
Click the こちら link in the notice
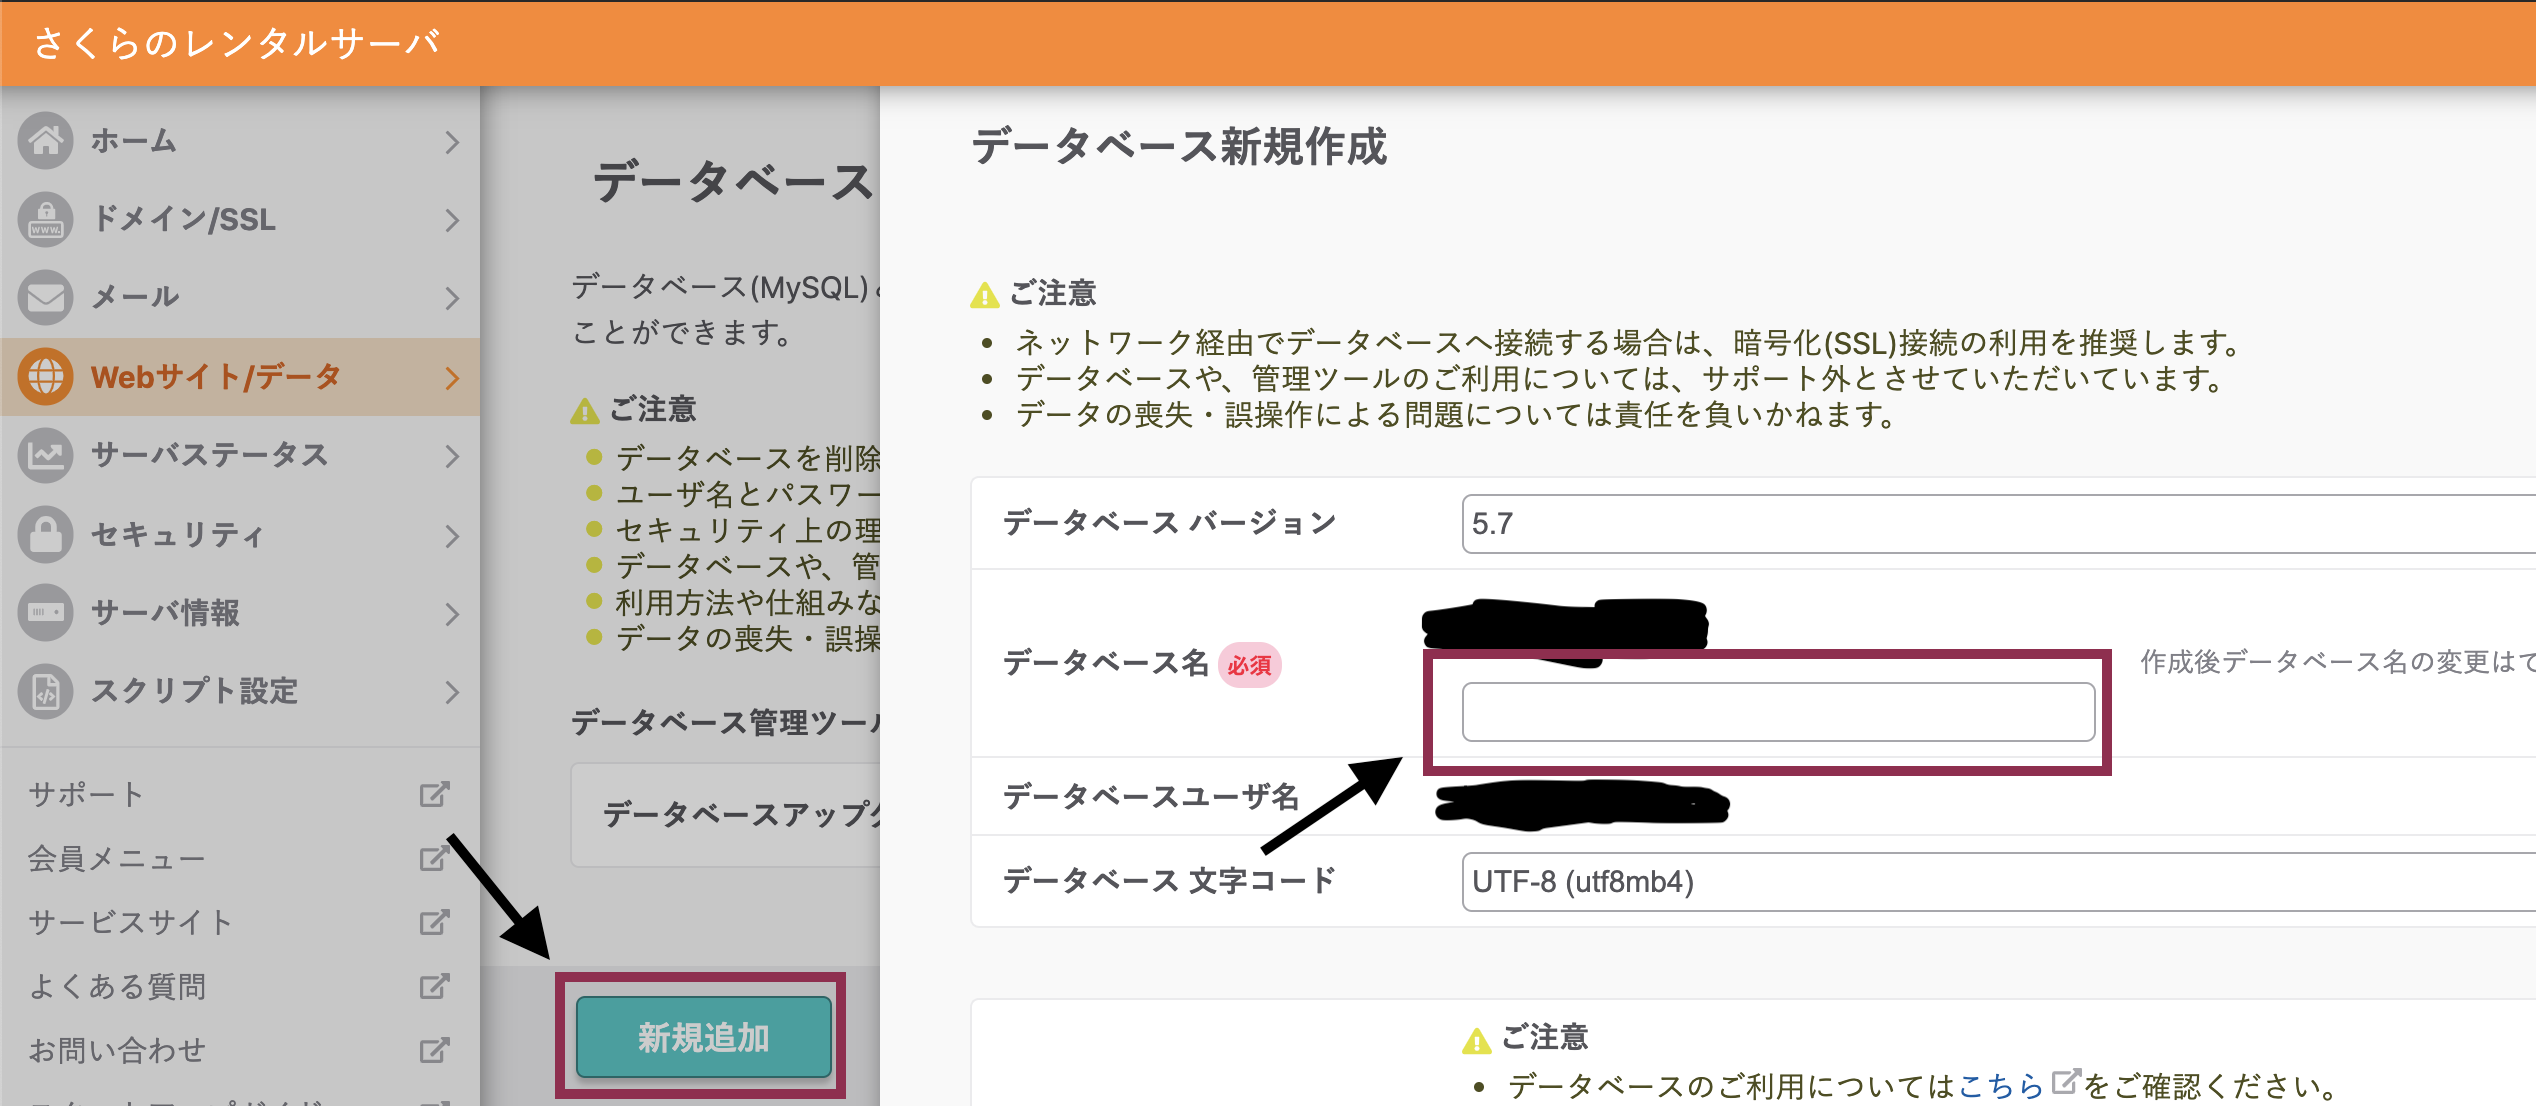click(x=2000, y=1085)
